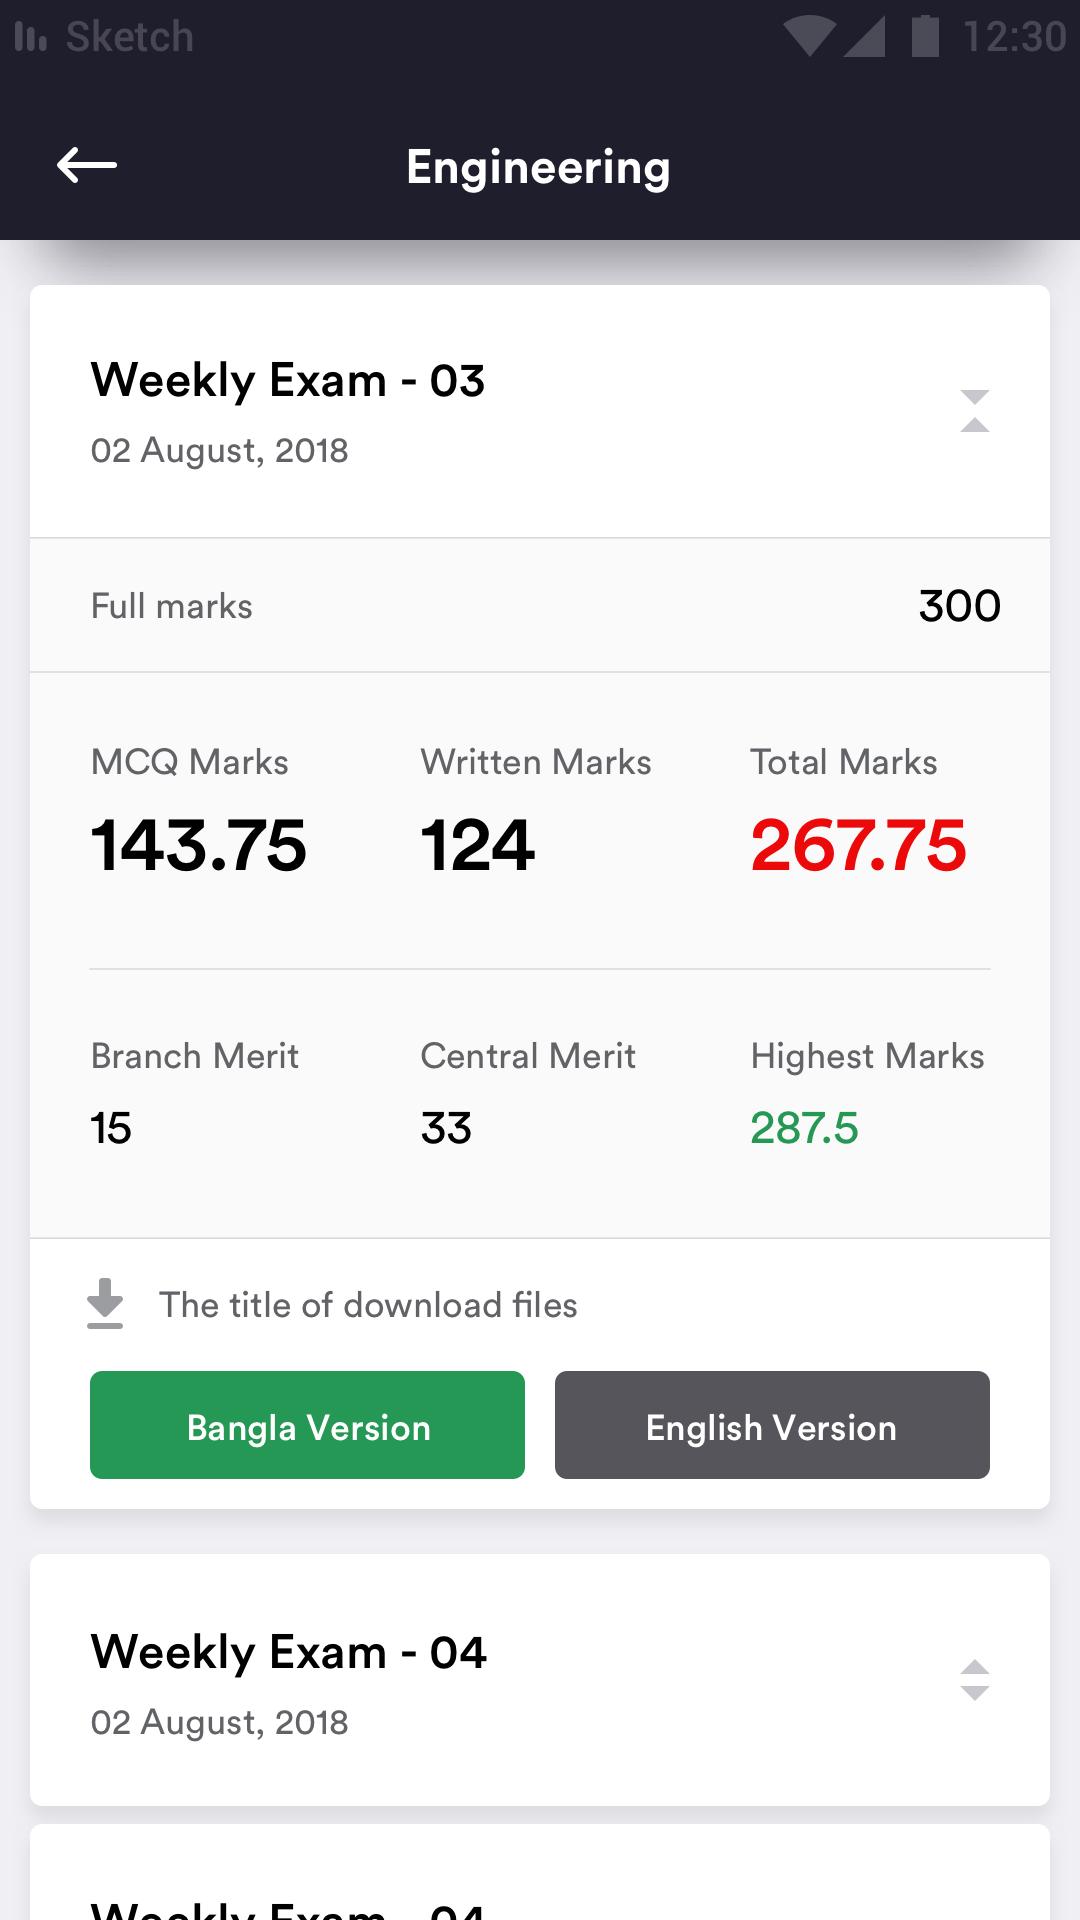
Task: Tap the Wi-Fi signal status icon
Action: (x=809, y=37)
